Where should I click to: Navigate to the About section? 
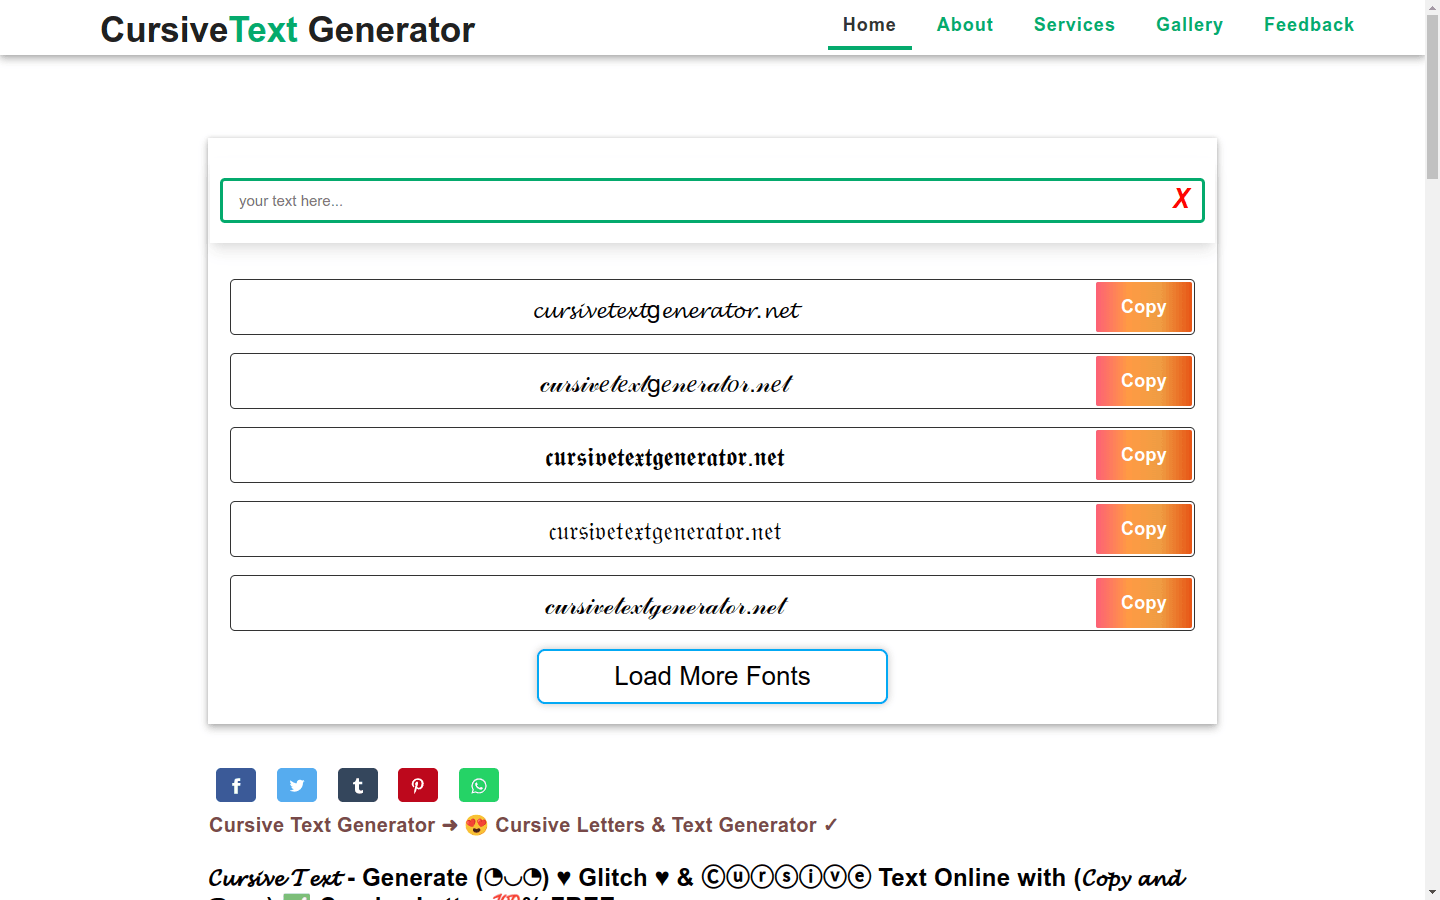[x=964, y=24]
